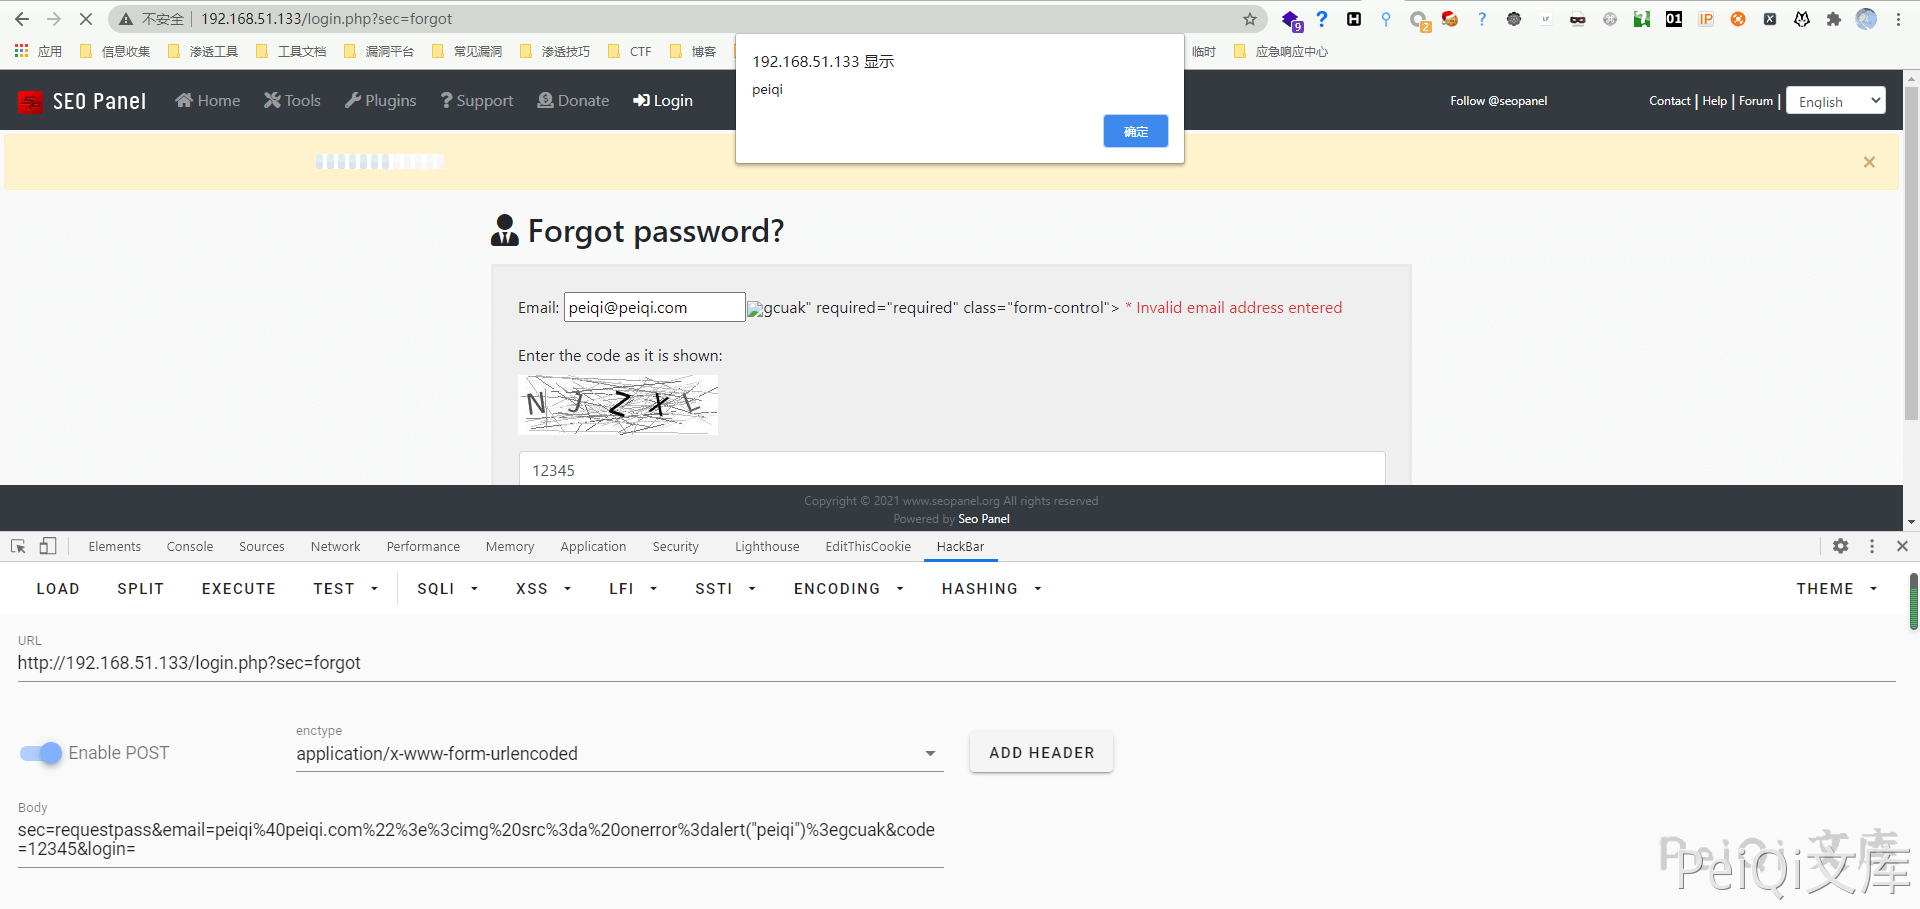Click the SEO Panel logo

(x=82, y=101)
